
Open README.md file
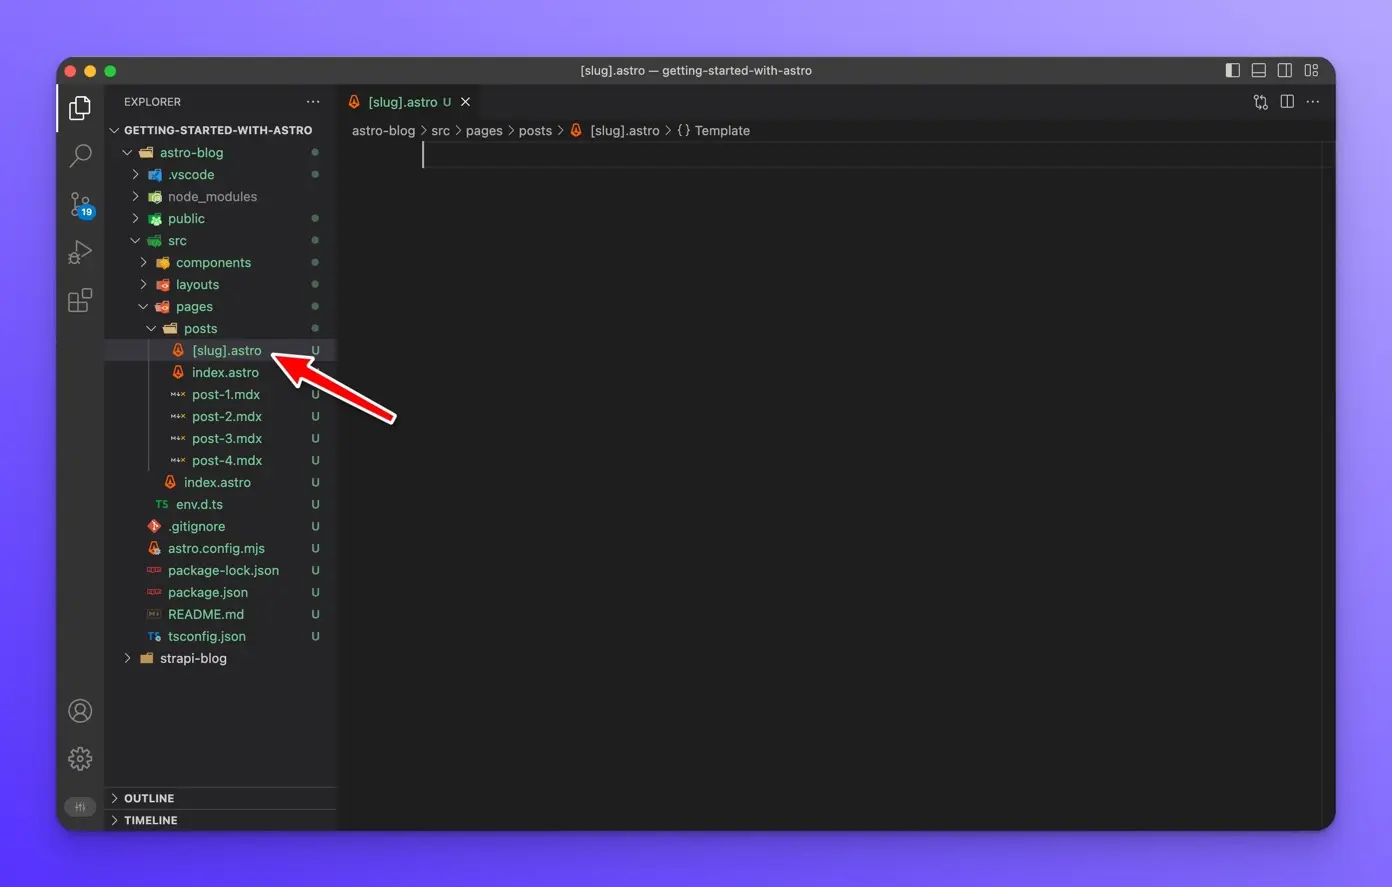[x=220, y=615]
